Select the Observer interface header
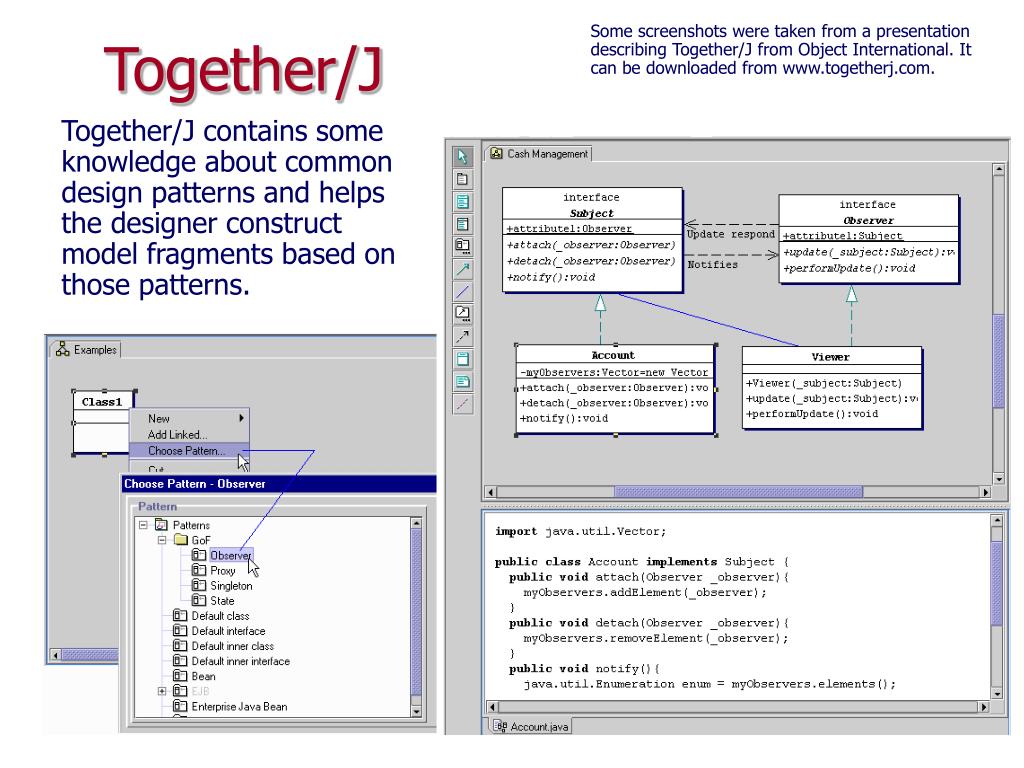This screenshot has width=1024, height=768. click(x=868, y=212)
